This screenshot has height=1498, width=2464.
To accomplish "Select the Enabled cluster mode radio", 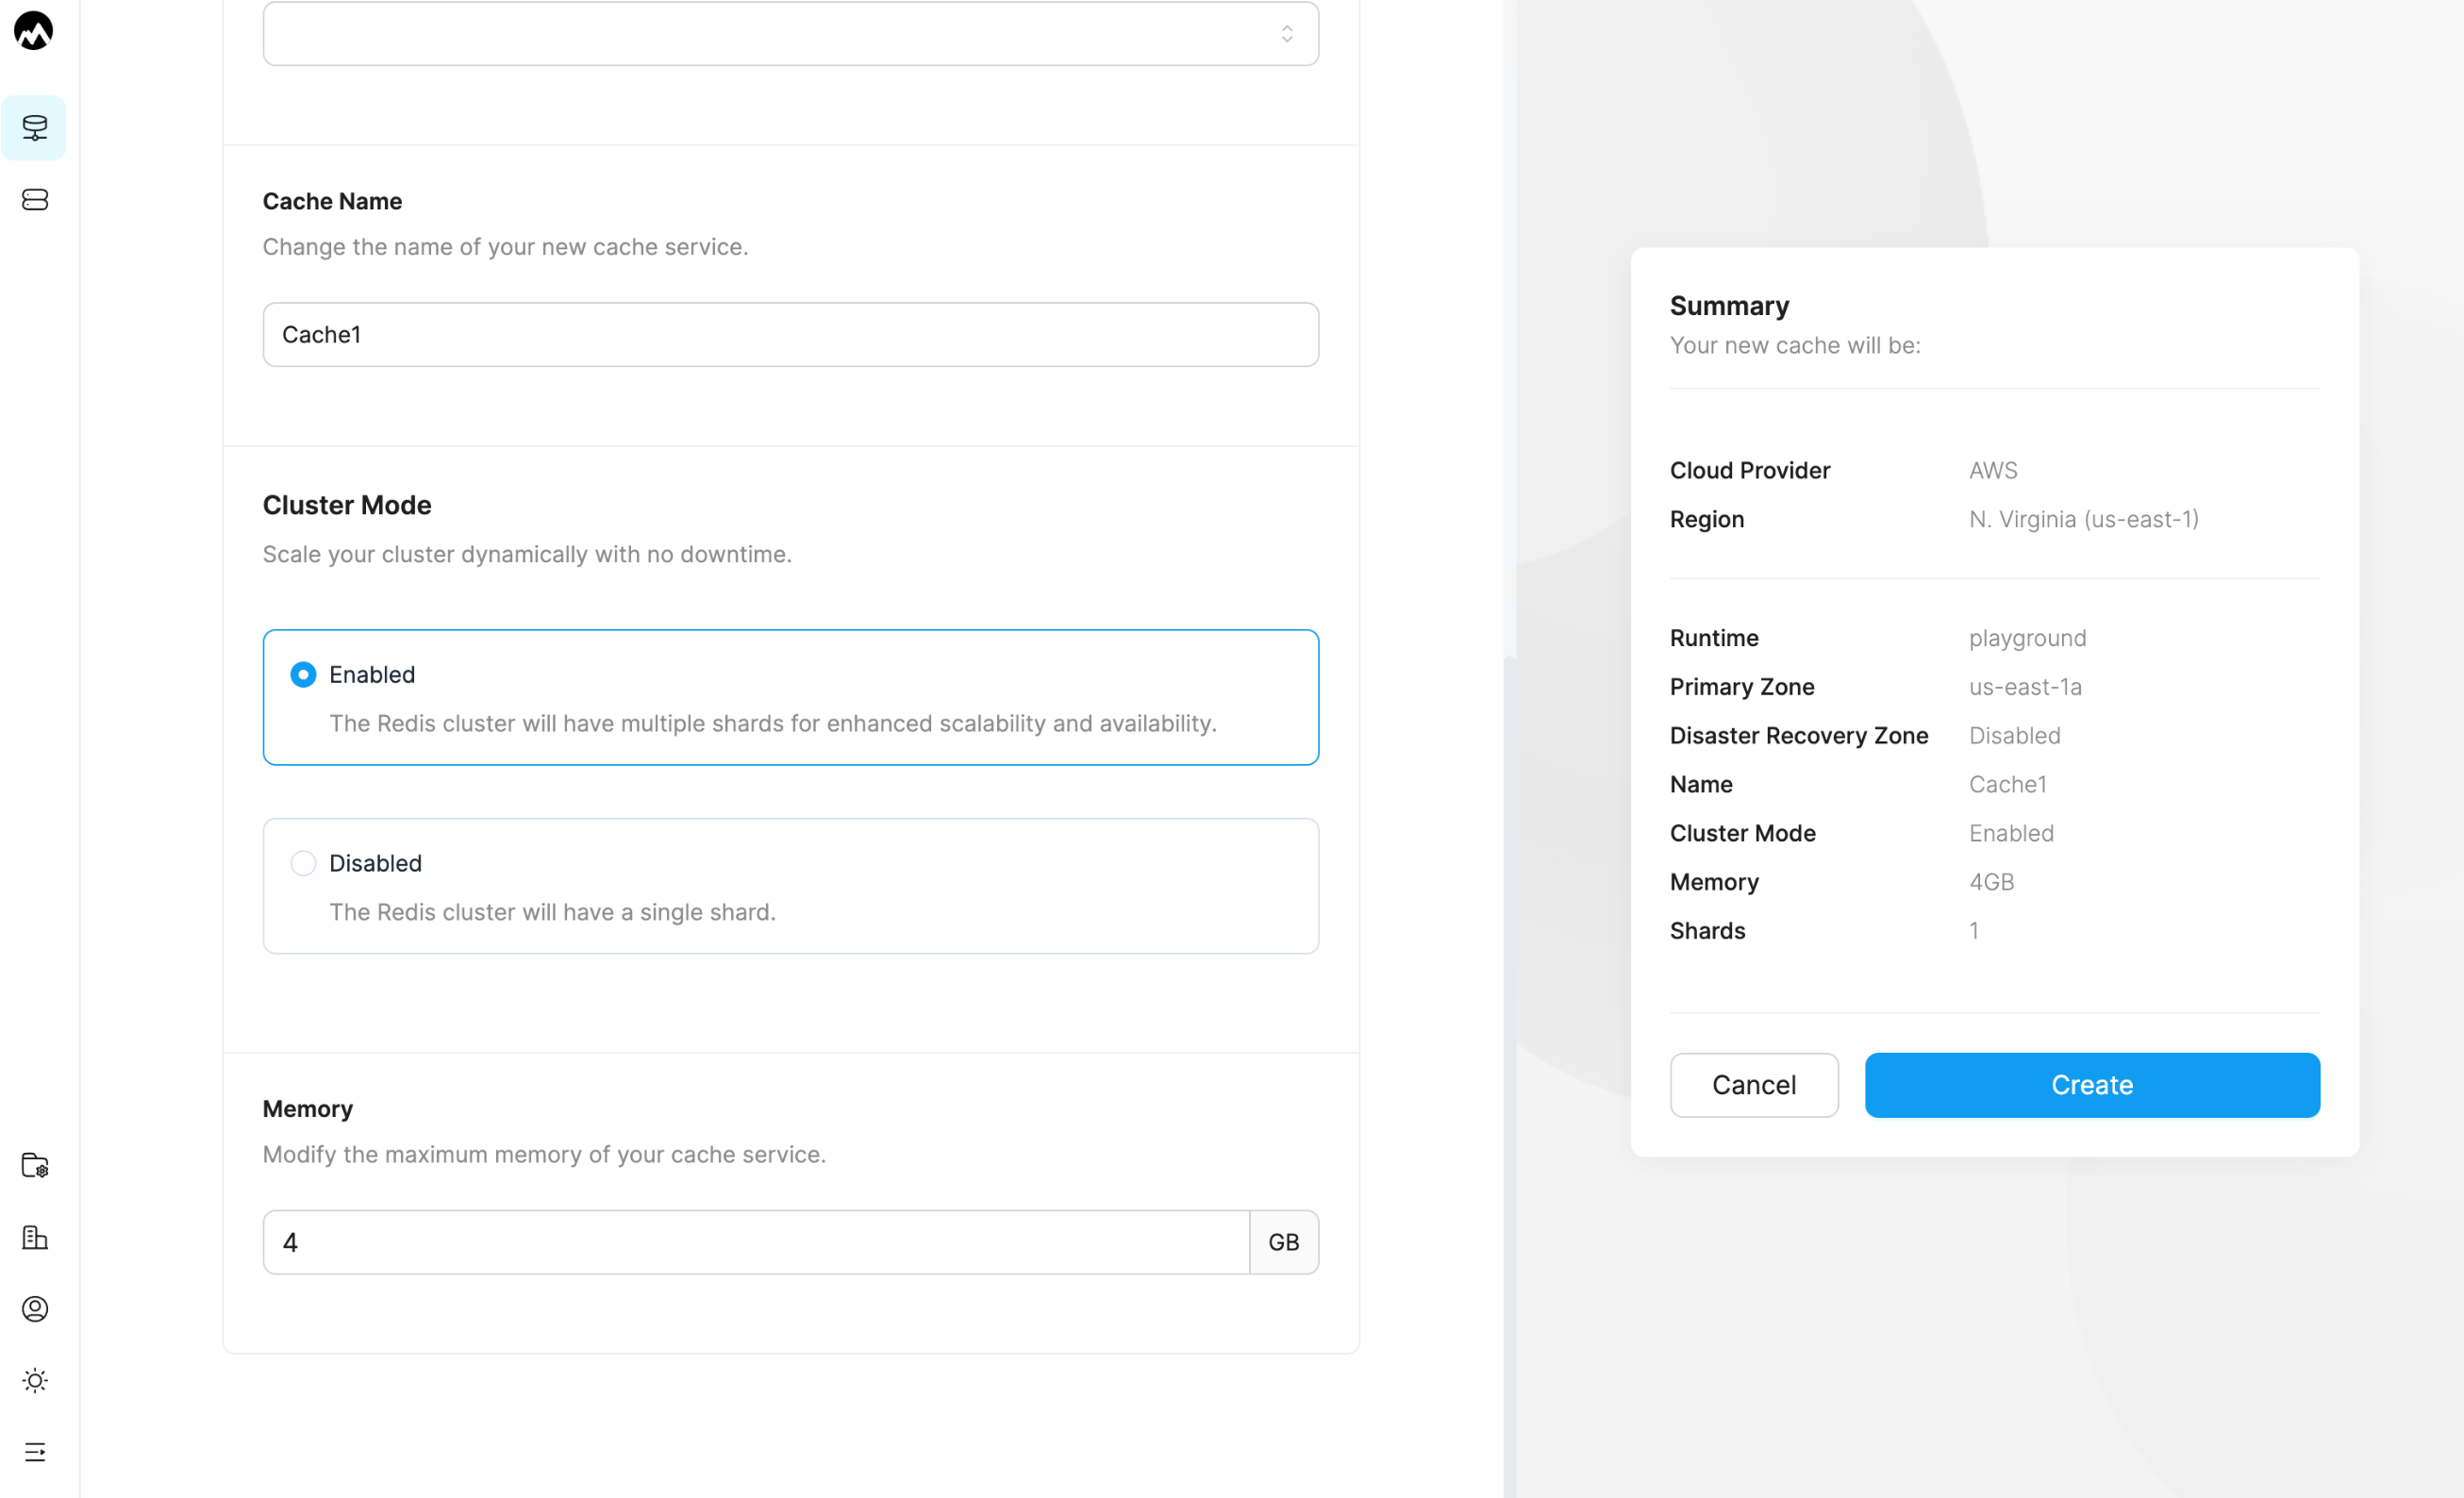I will point(303,675).
